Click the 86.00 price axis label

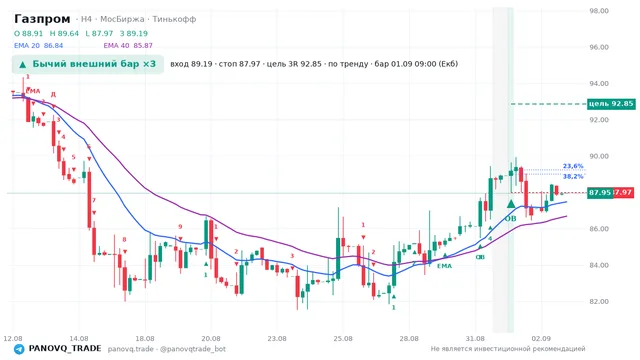pos(599,229)
